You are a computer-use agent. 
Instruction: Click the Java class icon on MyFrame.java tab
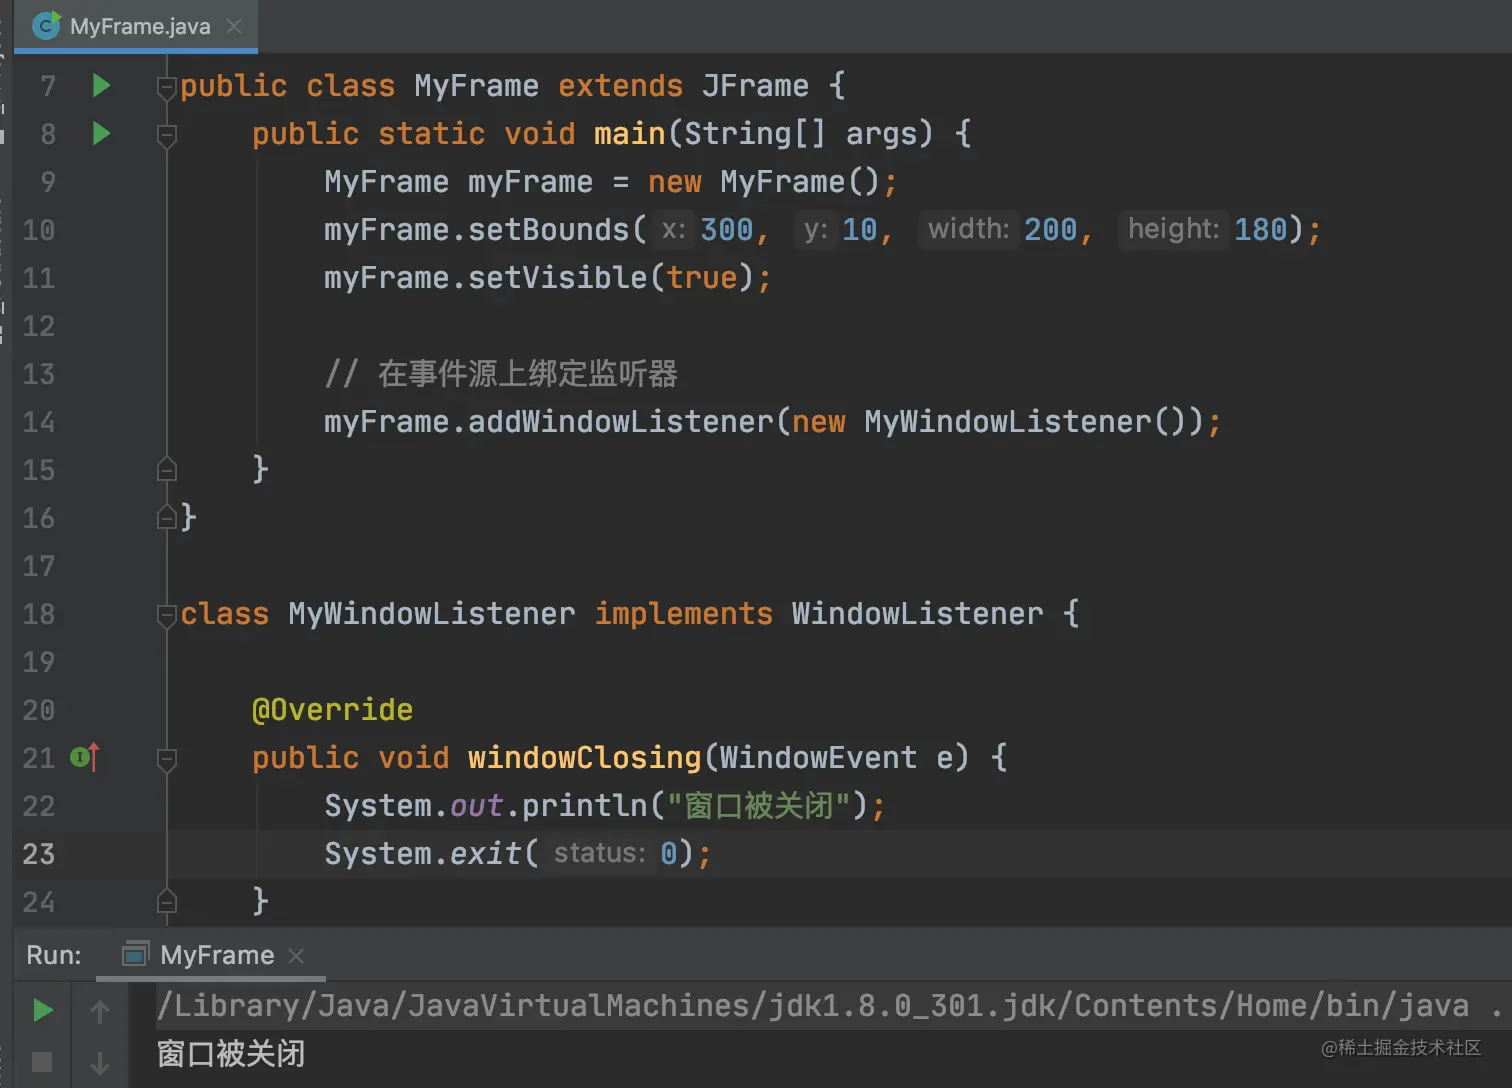click(46, 26)
